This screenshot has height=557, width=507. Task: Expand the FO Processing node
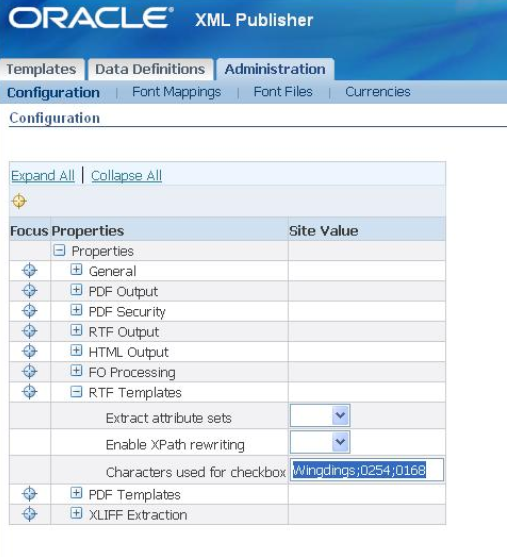pos(76,371)
